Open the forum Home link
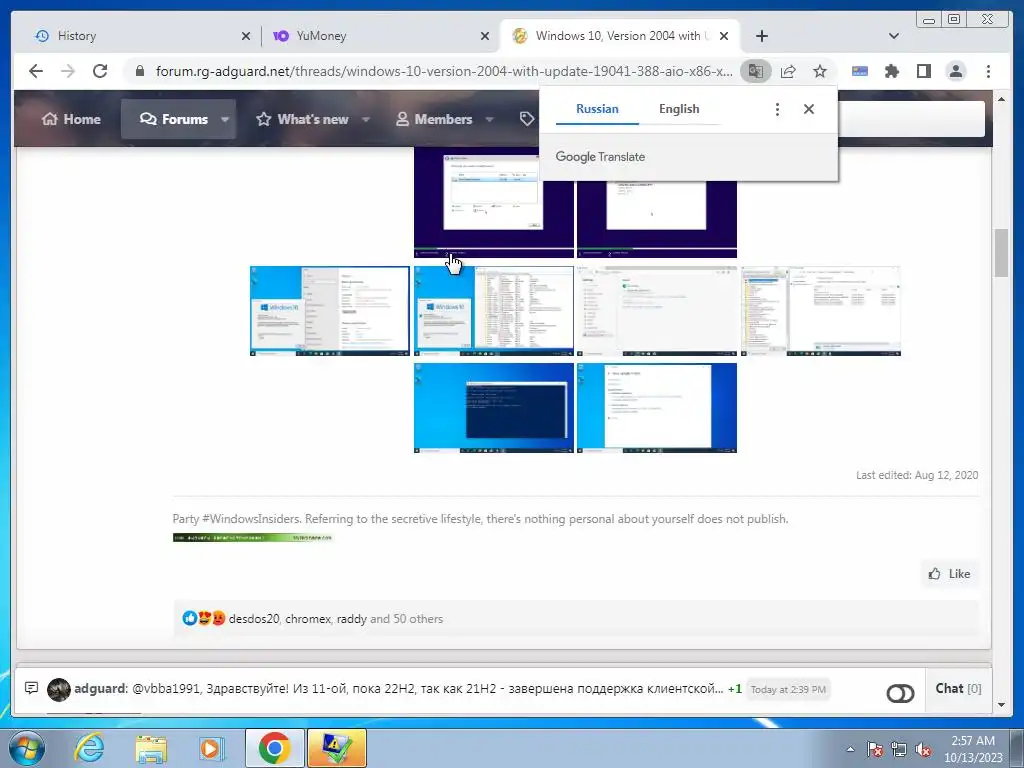Screen dimensions: 1024x768 71,119
